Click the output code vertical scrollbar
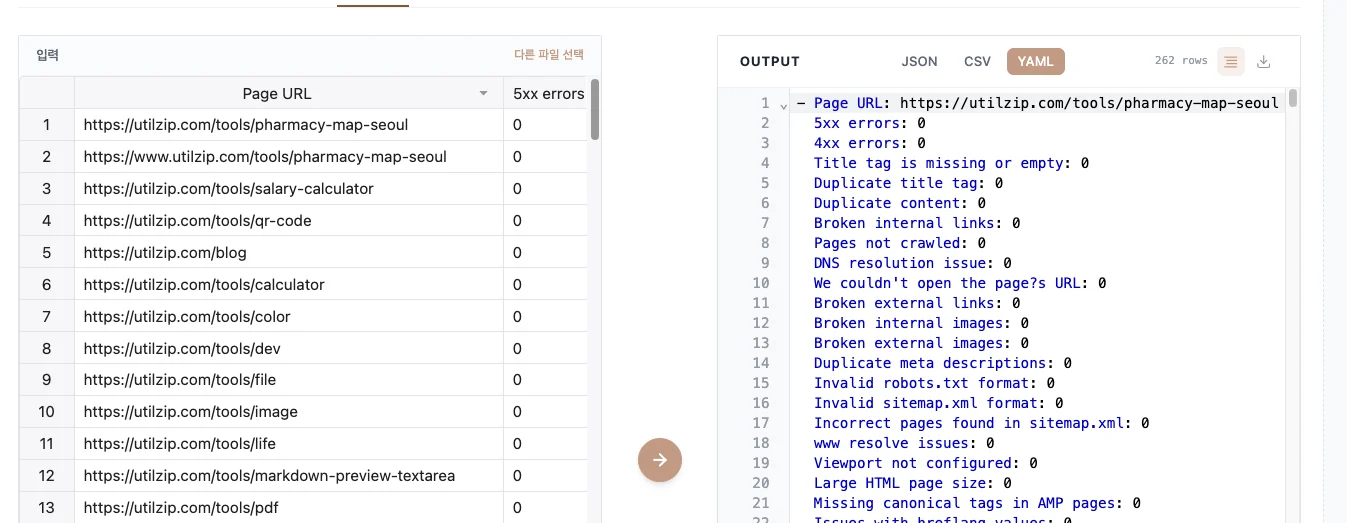 tap(1293, 98)
